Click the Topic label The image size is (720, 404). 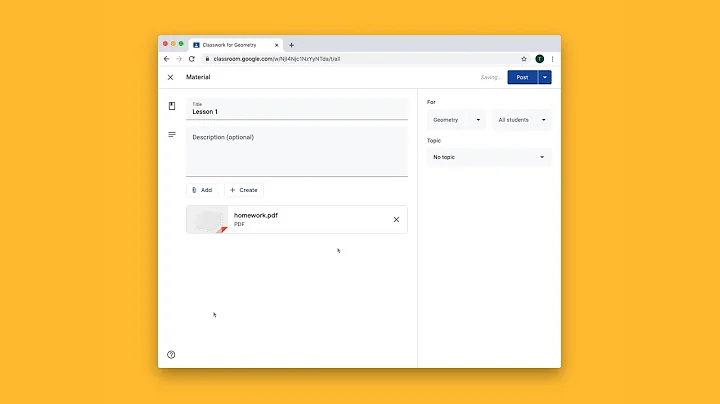(433, 140)
